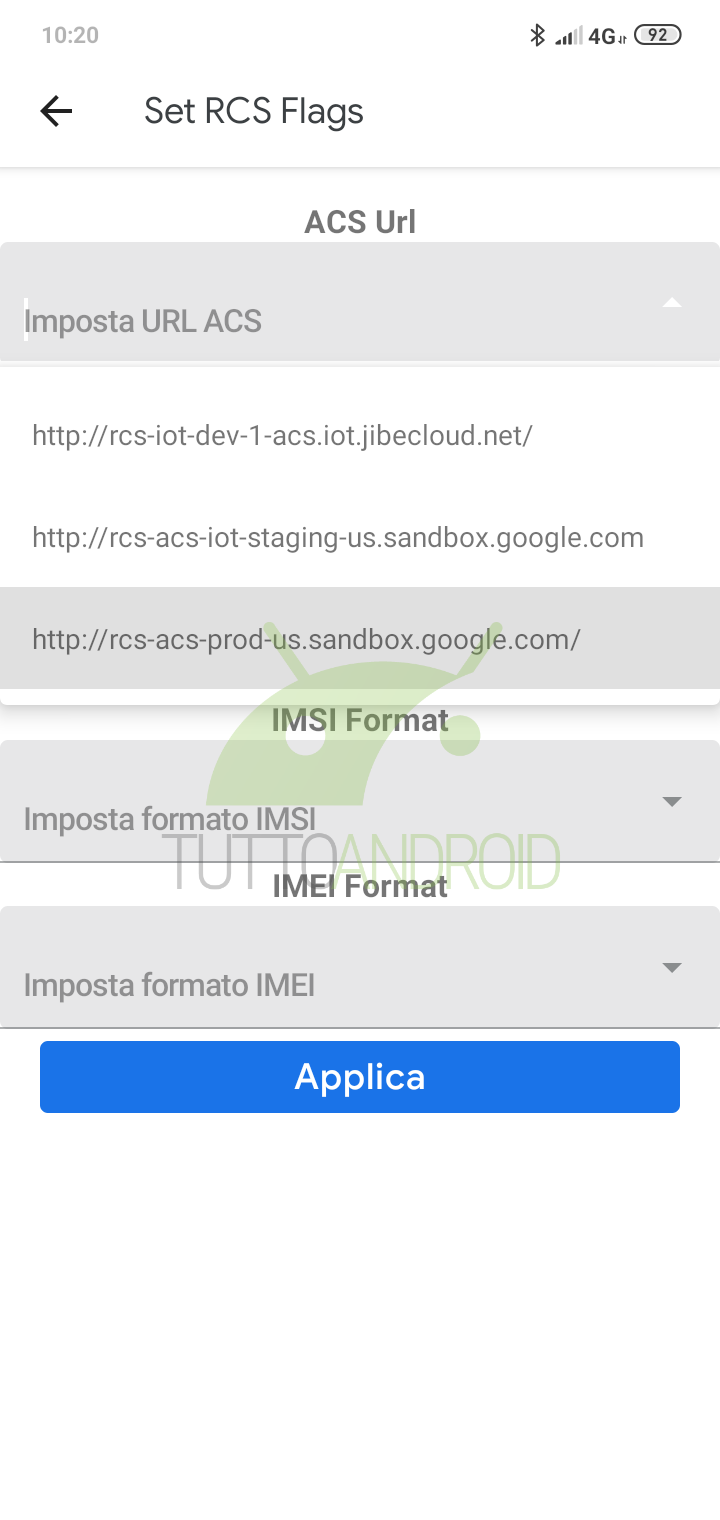The width and height of the screenshot is (720, 1520).
Task: Tap the battery level indicator
Action: 657,35
